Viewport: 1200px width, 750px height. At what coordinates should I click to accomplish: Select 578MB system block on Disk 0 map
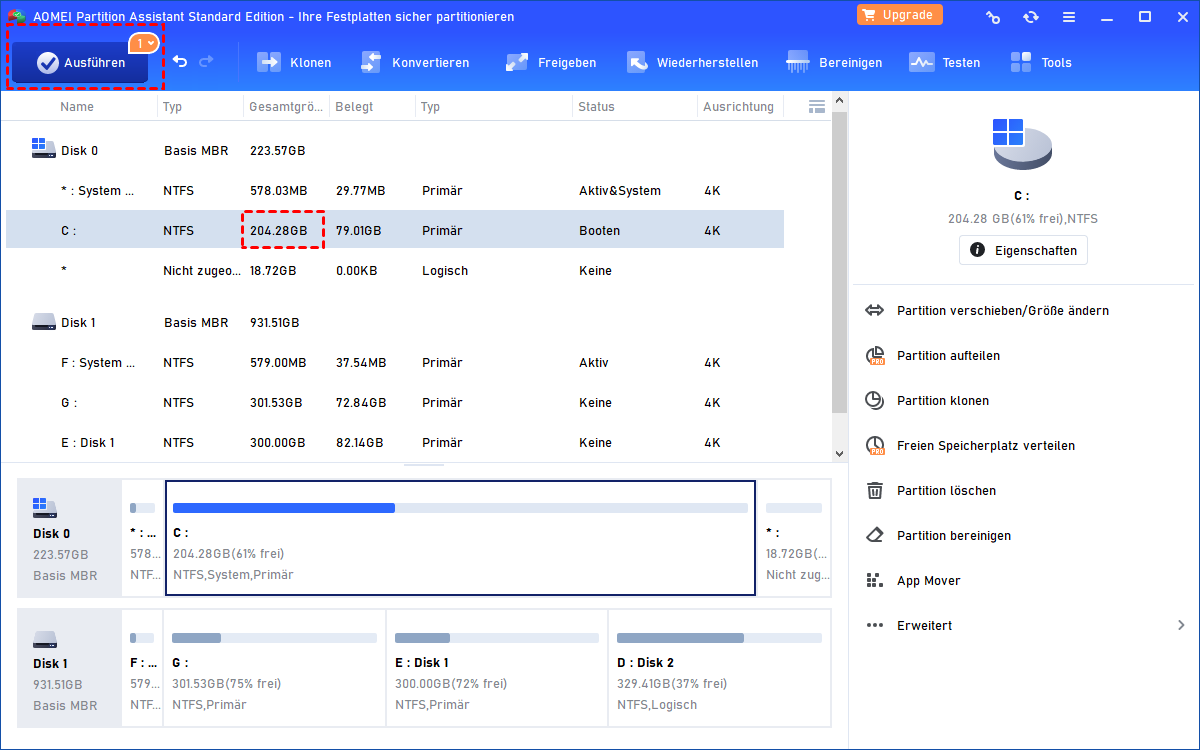point(143,538)
